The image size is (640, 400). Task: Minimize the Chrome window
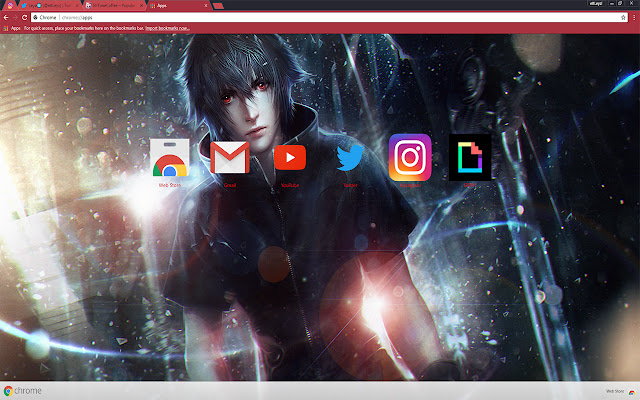point(612,3)
